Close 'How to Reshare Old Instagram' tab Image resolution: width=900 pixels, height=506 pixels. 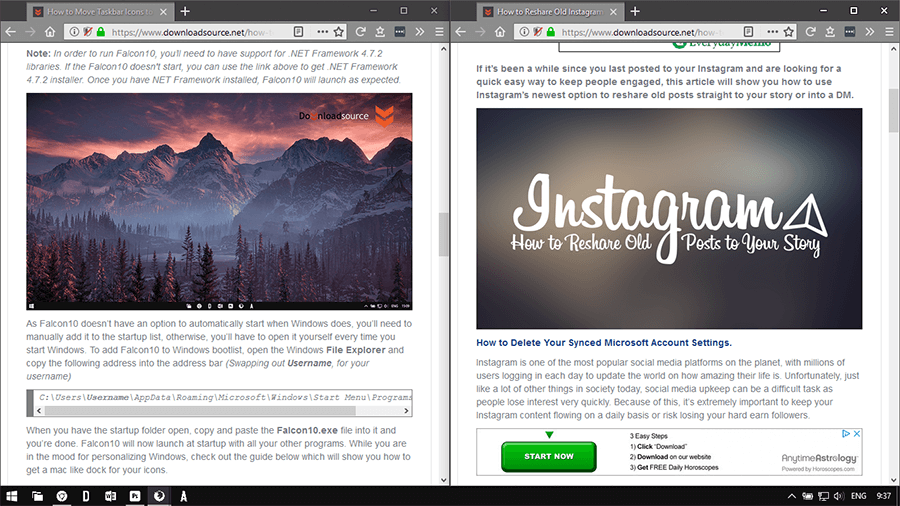click(x=613, y=11)
